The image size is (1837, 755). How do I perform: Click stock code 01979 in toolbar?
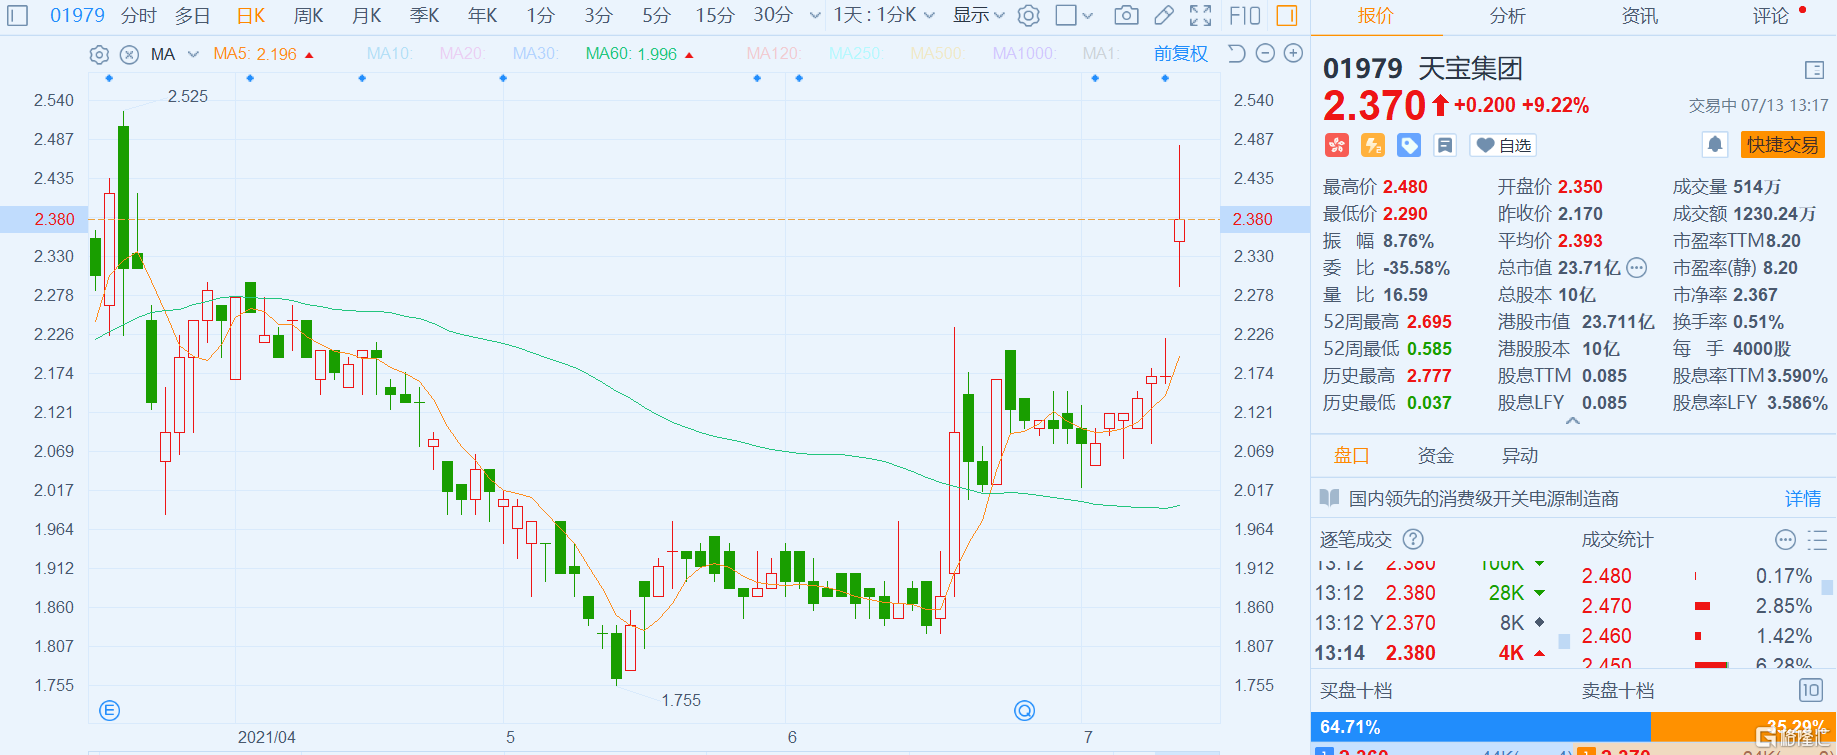[x=77, y=15]
